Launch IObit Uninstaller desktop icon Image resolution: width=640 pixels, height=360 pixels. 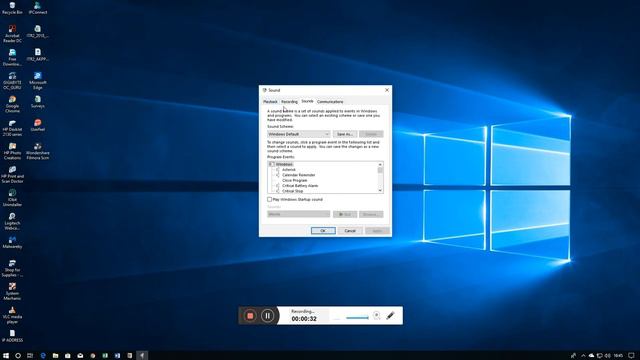click(12, 198)
